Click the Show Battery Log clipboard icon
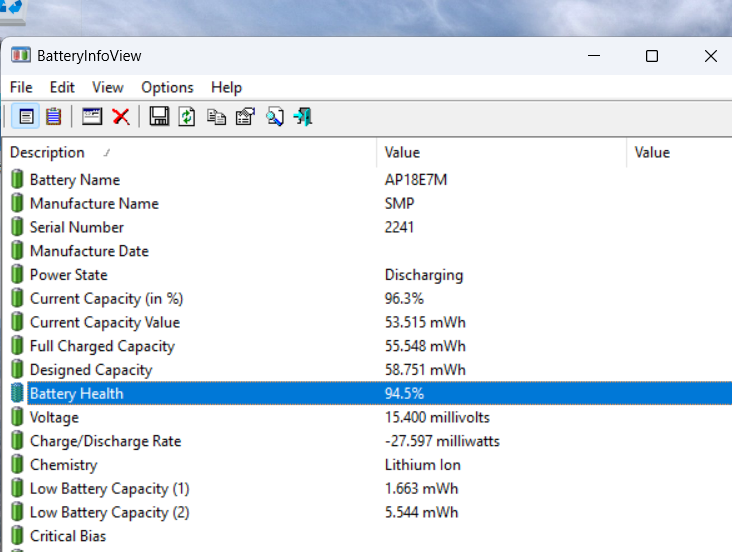 coord(54,116)
